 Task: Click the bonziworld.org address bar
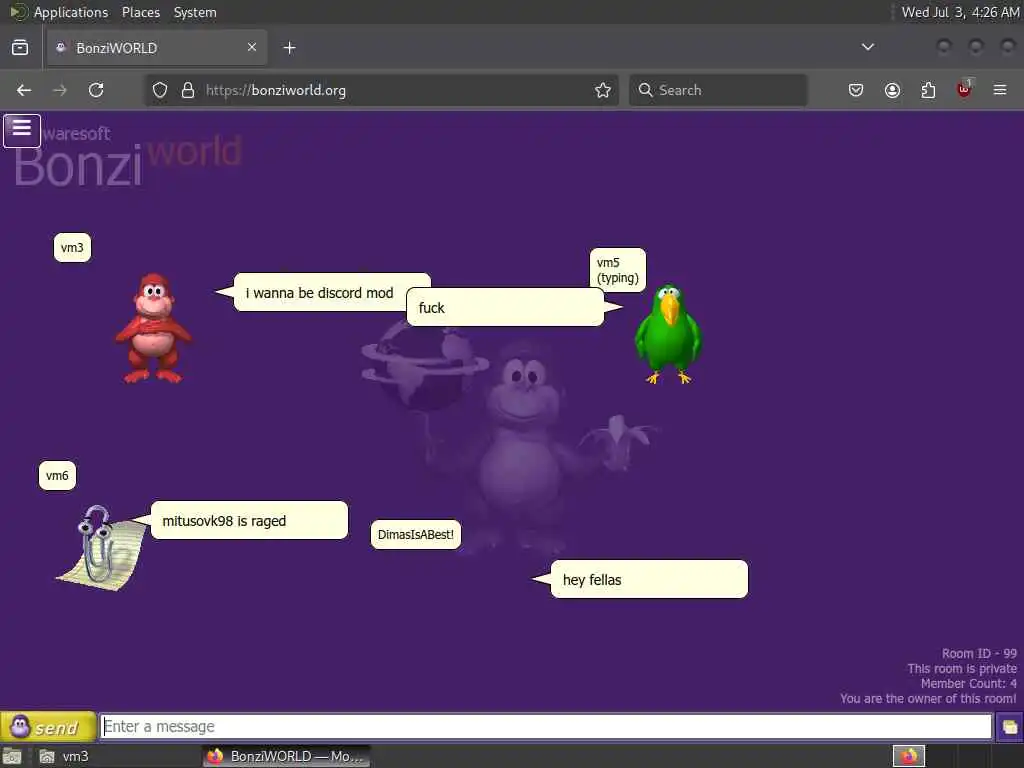point(382,90)
